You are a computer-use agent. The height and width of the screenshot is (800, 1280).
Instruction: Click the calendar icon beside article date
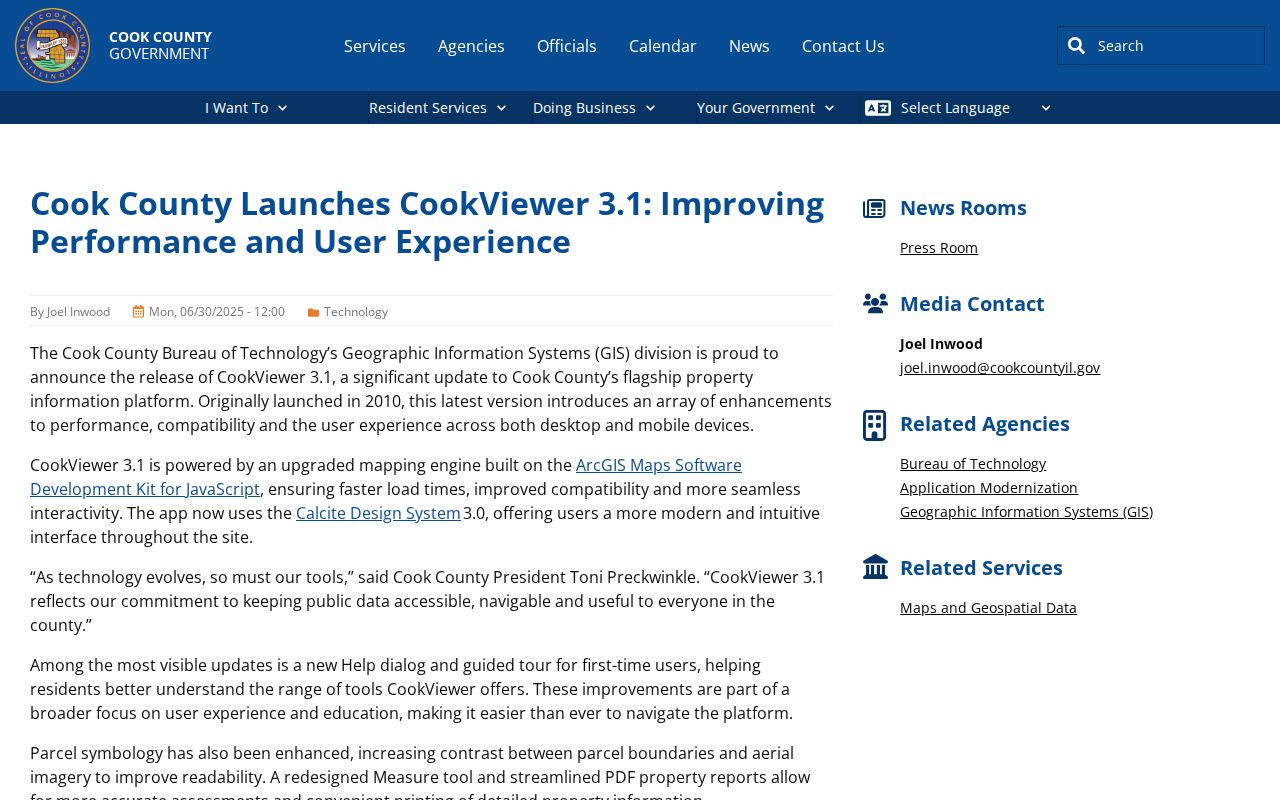[x=138, y=312]
